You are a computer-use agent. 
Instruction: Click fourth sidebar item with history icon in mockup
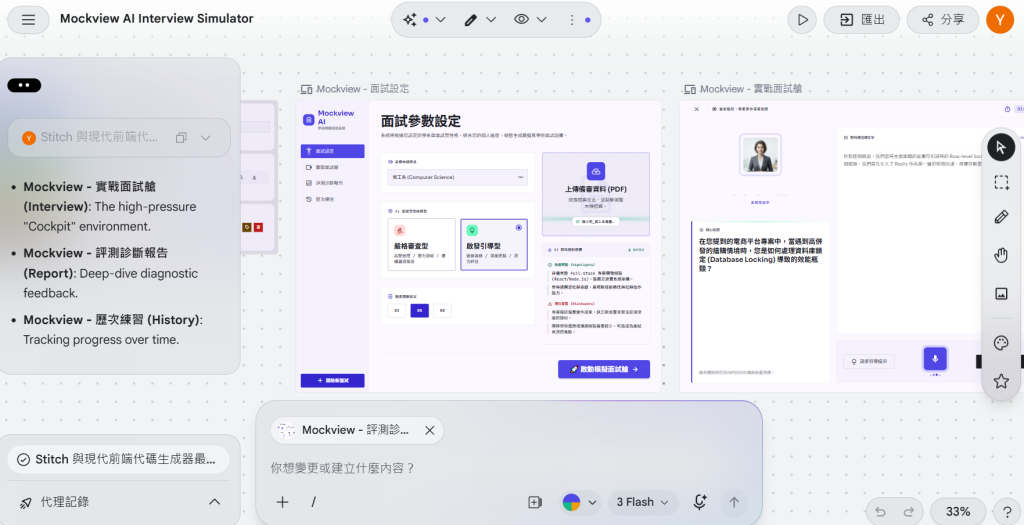(x=332, y=199)
